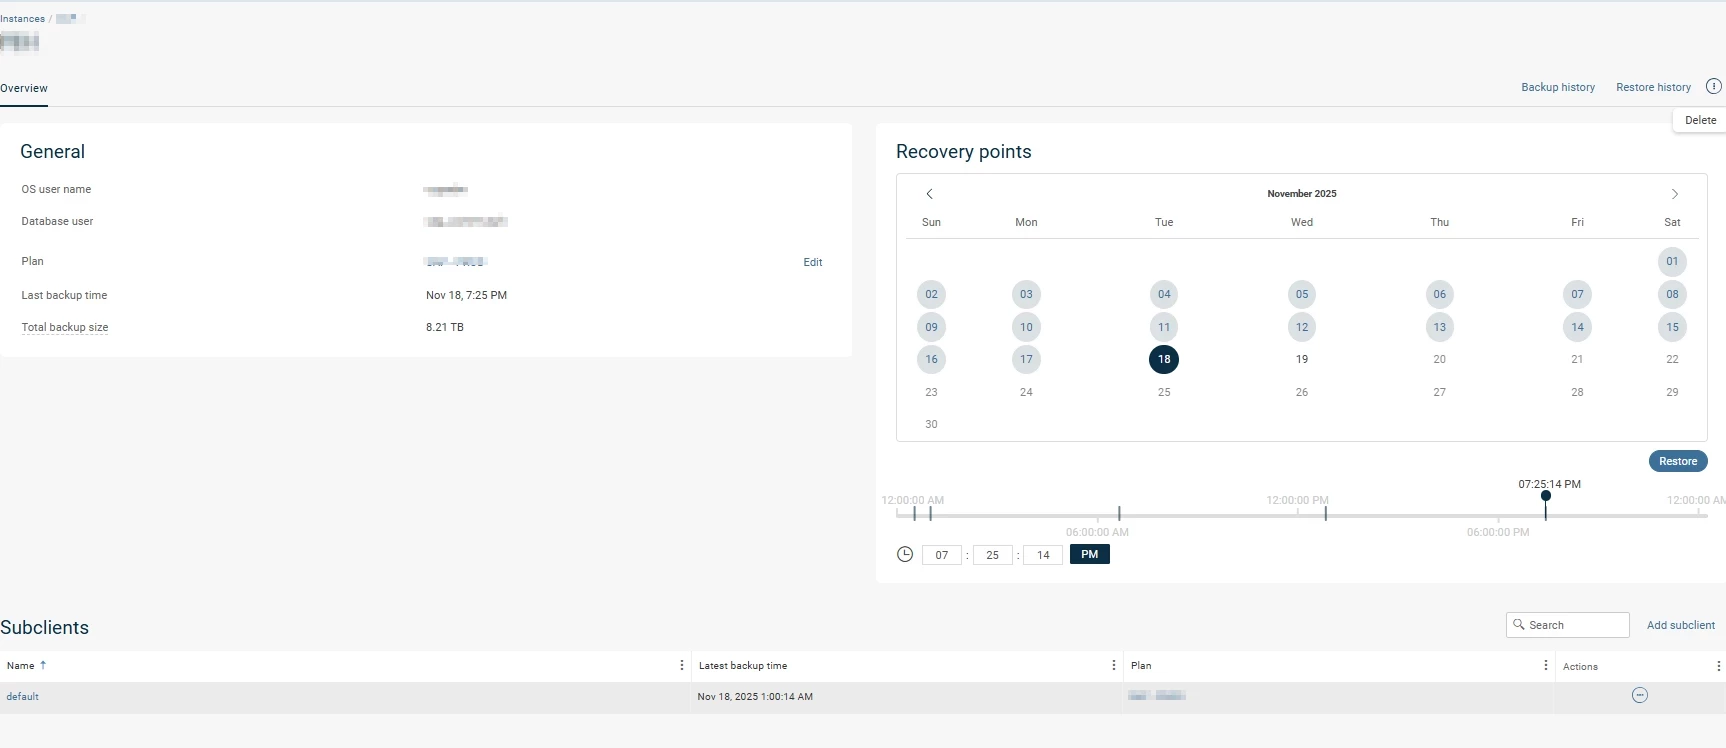Select November 10 recovery point
This screenshot has height=748, width=1726.
(1026, 327)
